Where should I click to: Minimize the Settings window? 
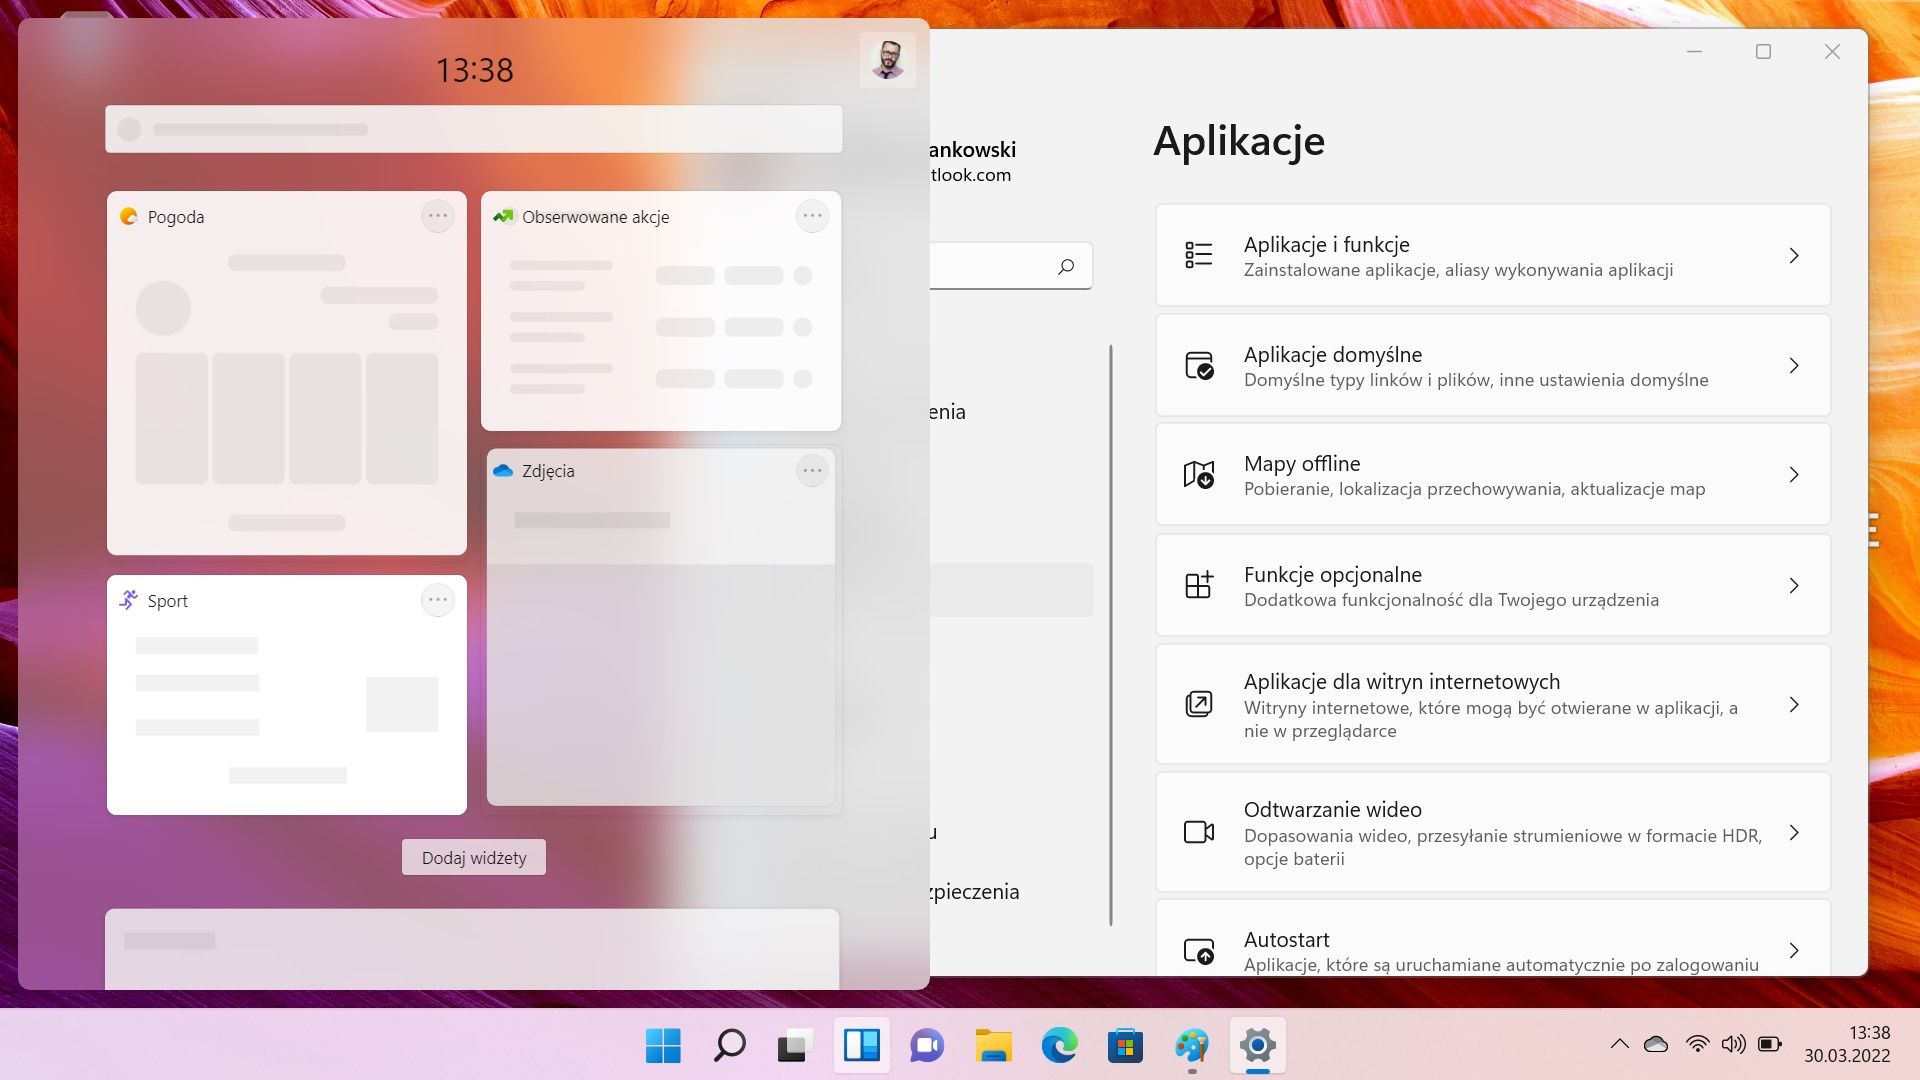pos(1694,51)
